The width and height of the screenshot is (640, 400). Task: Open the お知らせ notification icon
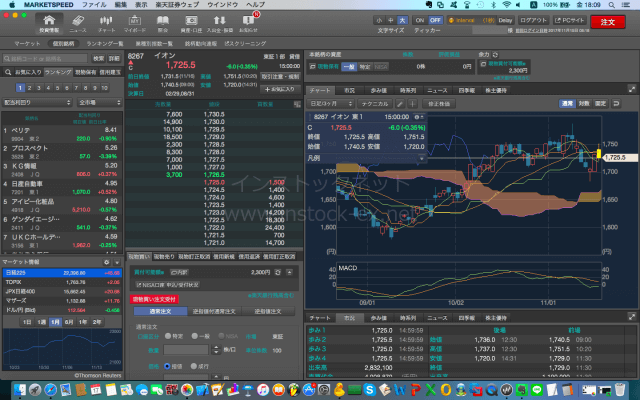[x=248, y=24]
